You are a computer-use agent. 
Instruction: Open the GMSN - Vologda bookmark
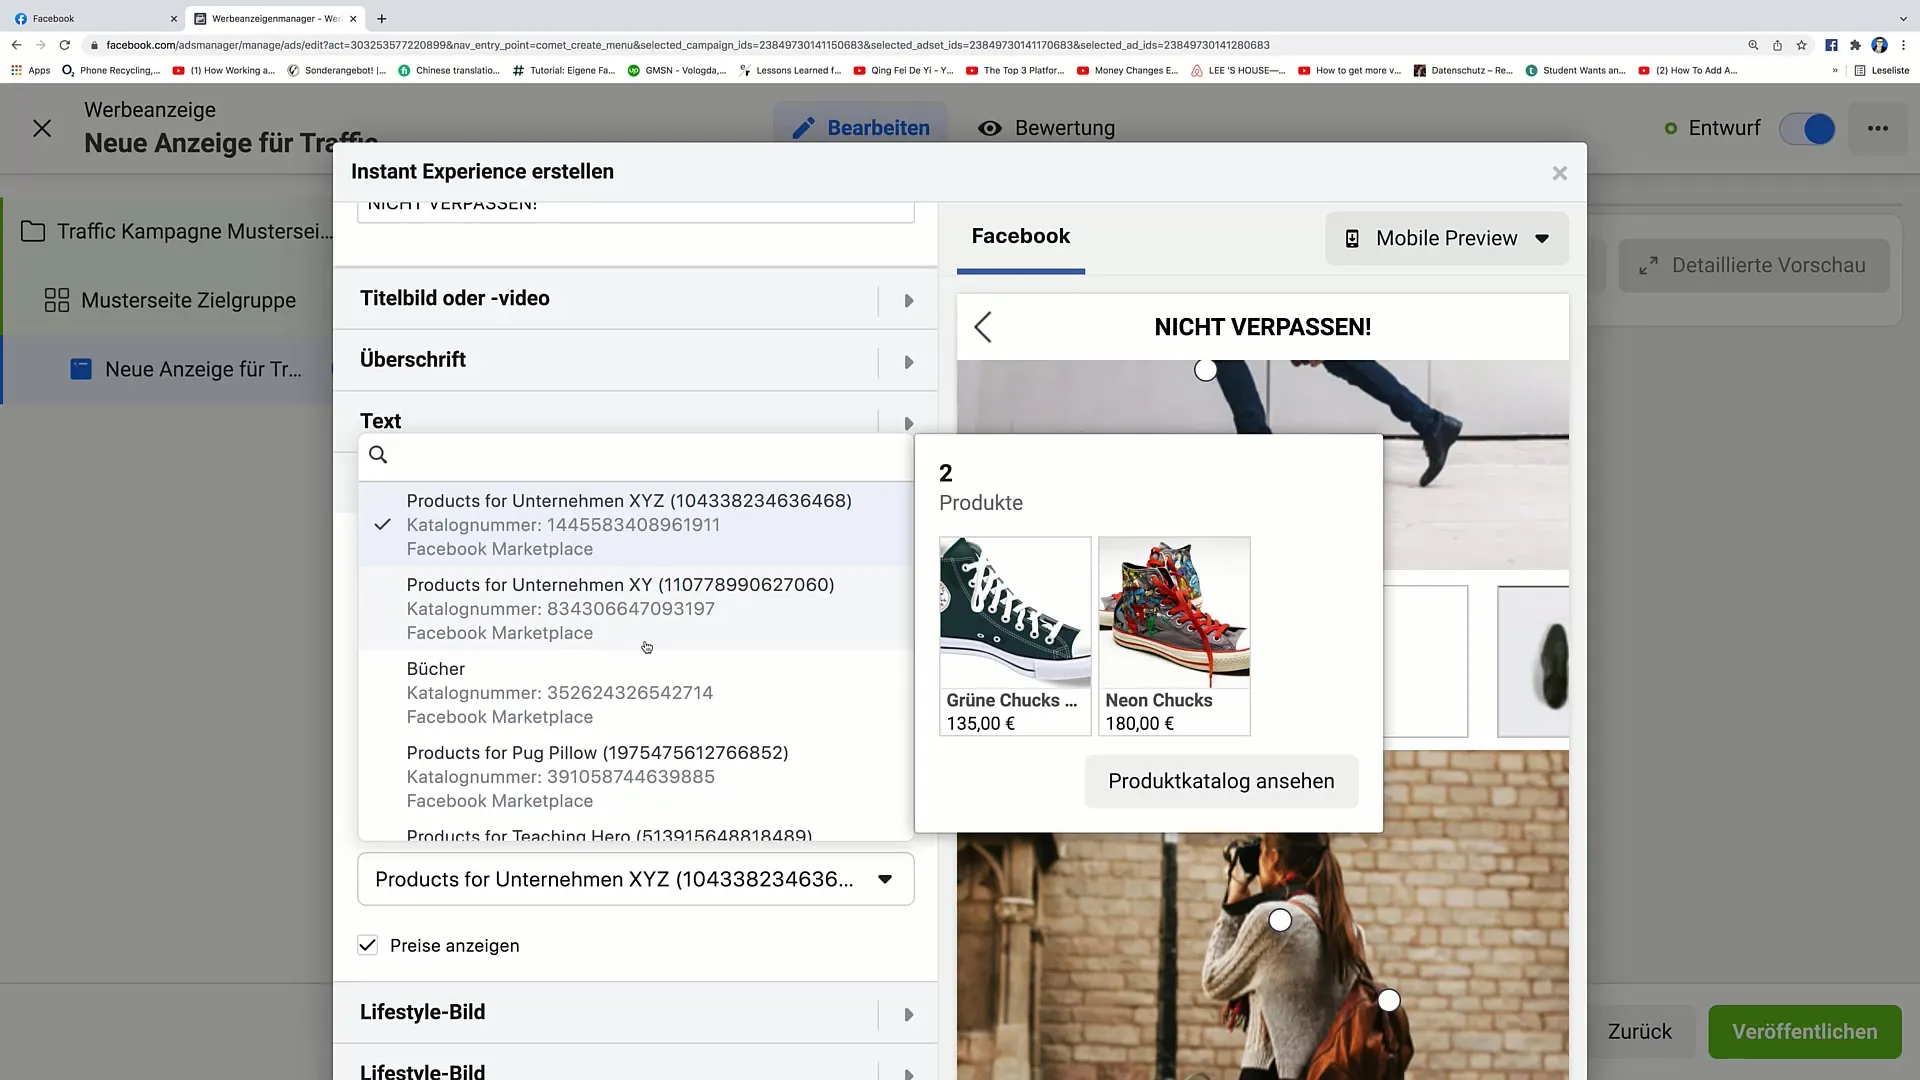[x=677, y=70]
